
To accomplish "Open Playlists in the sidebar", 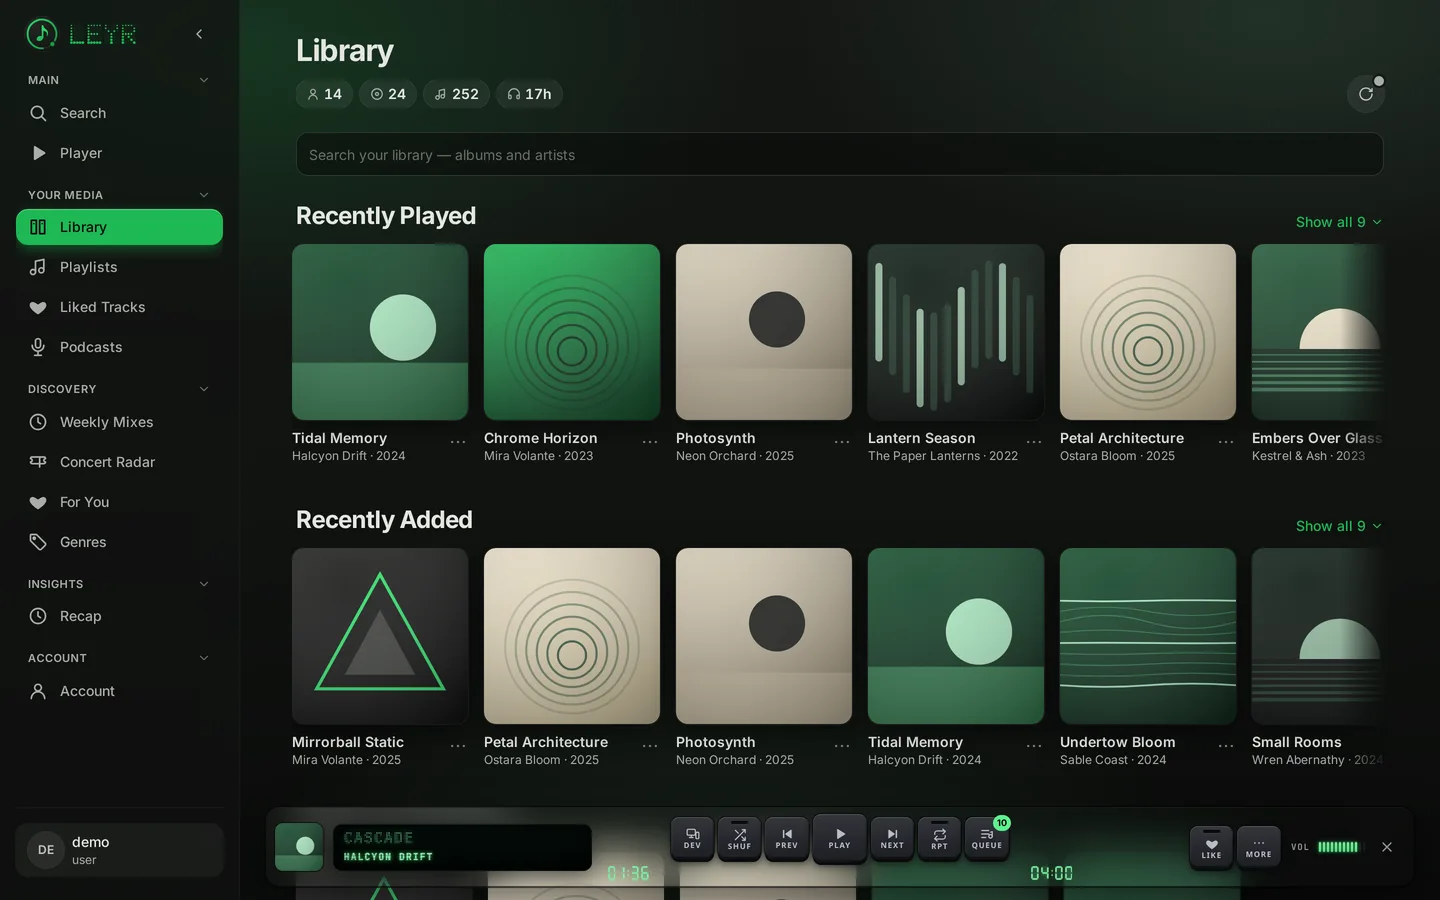I will tap(119, 267).
